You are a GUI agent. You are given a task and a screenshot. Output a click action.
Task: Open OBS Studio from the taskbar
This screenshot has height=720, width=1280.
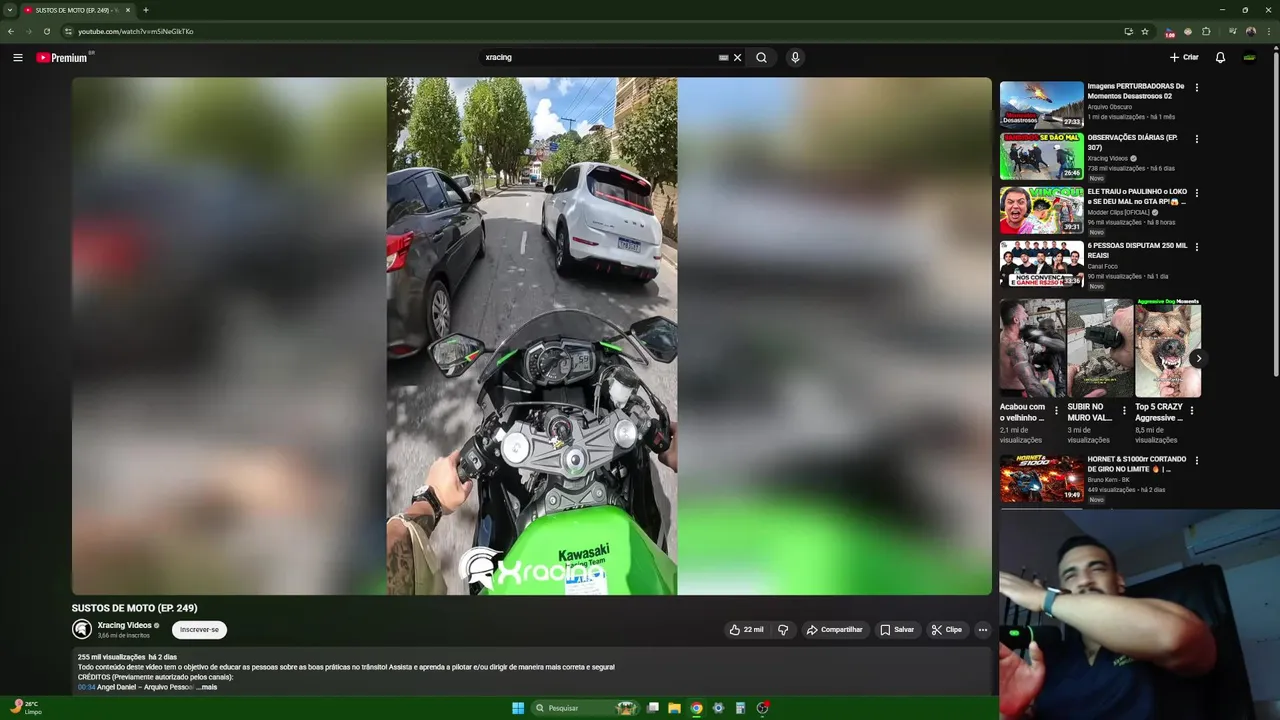(x=762, y=708)
